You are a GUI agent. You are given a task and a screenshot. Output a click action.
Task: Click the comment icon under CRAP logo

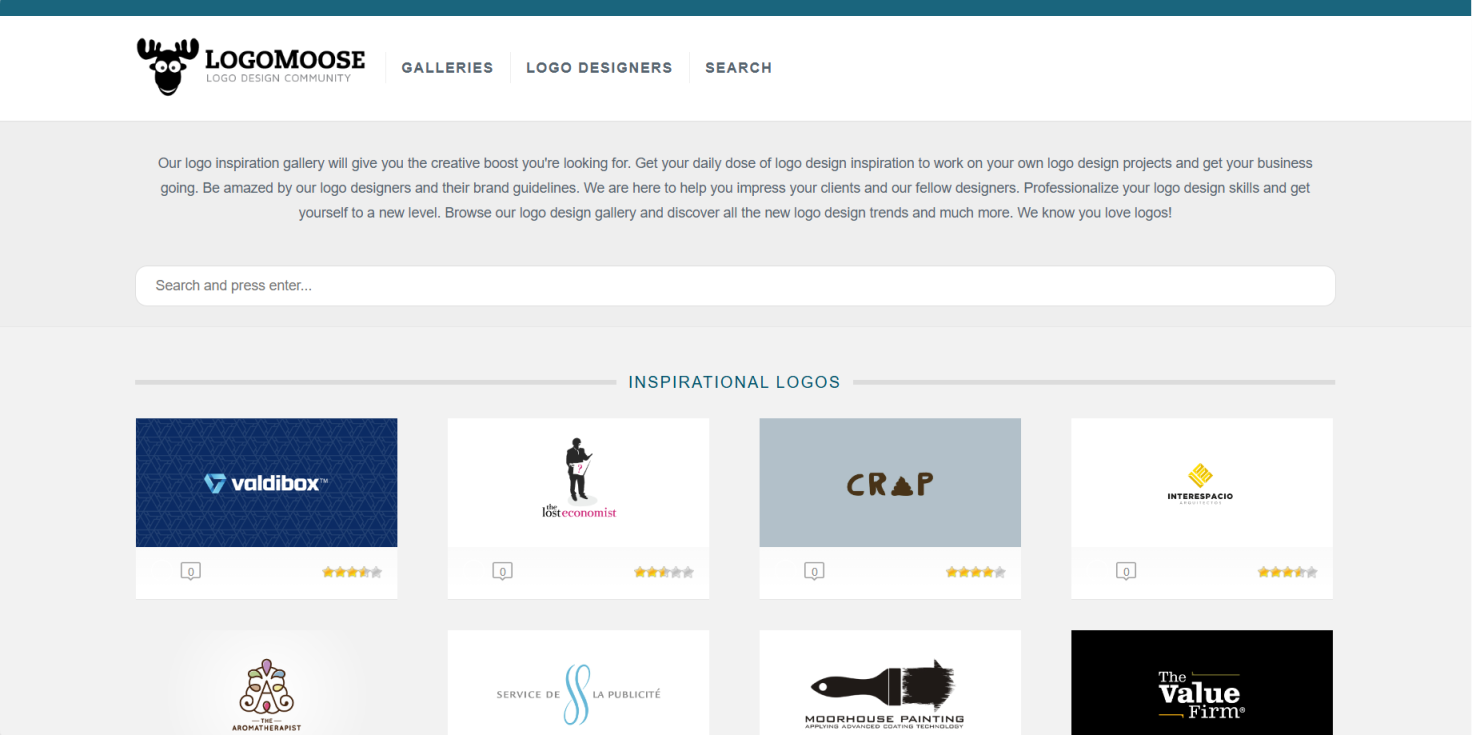tap(815, 571)
